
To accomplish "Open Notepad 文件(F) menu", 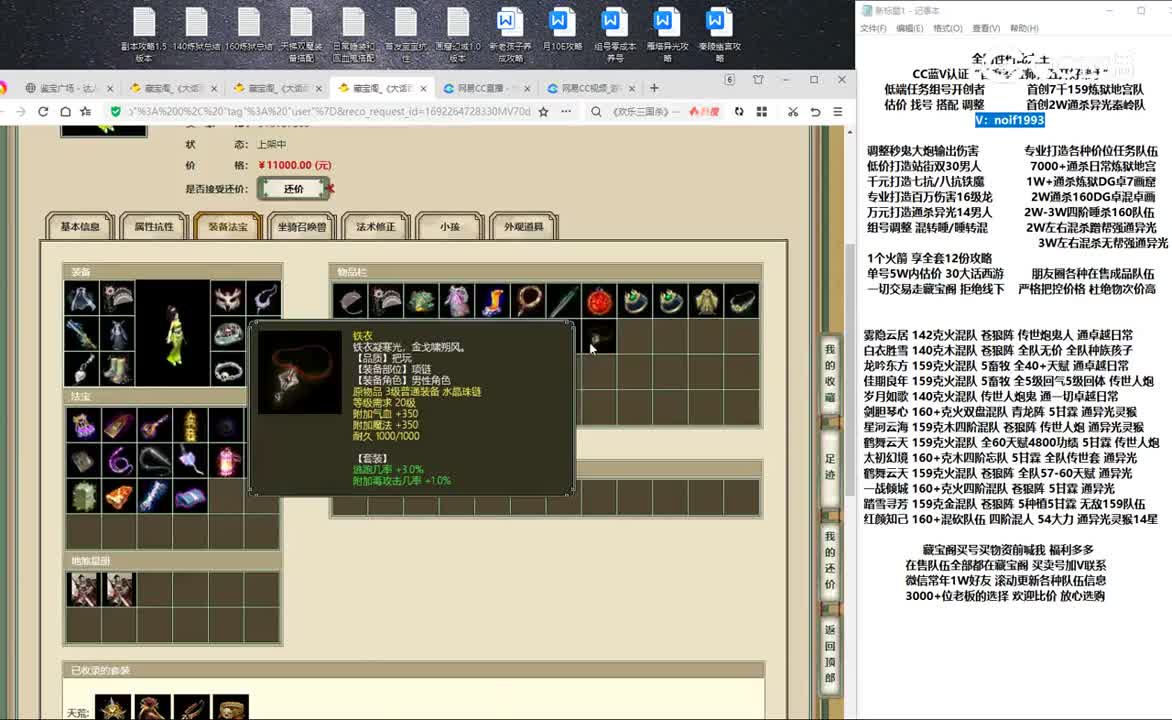I will 873,28.
